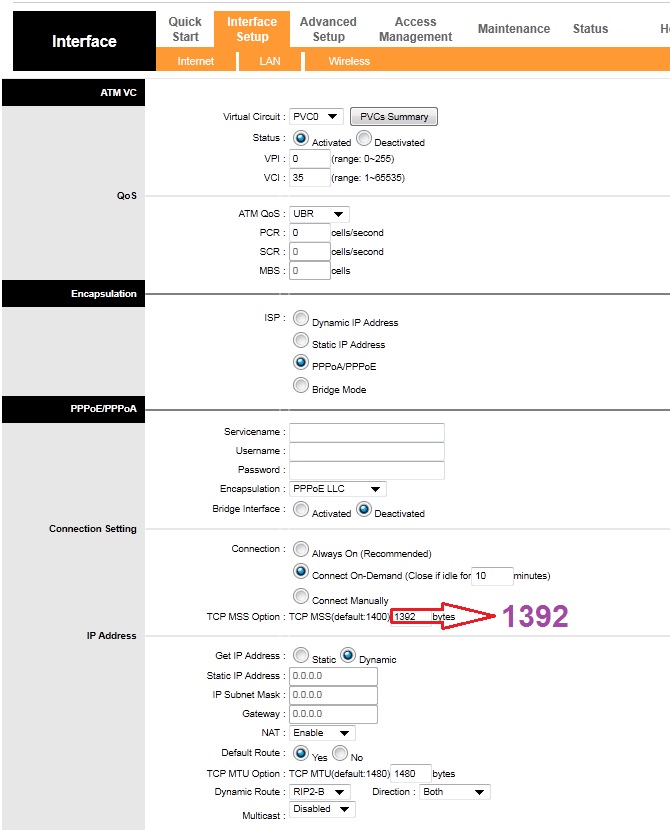The width and height of the screenshot is (670, 830).
Task: Set ATM VC Status to Activated
Action: 301,138
